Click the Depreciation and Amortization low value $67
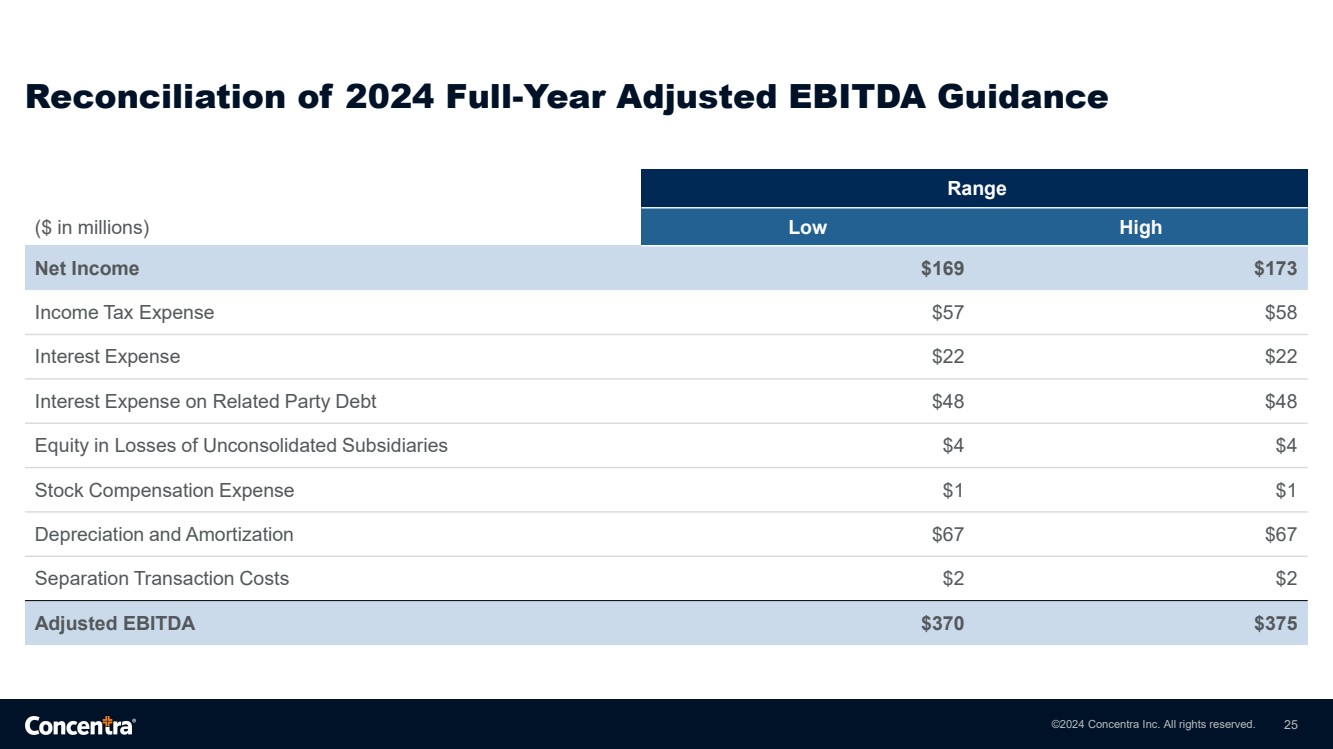The height and width of the screenshot is (749, 1333). (x=948, y=535)
